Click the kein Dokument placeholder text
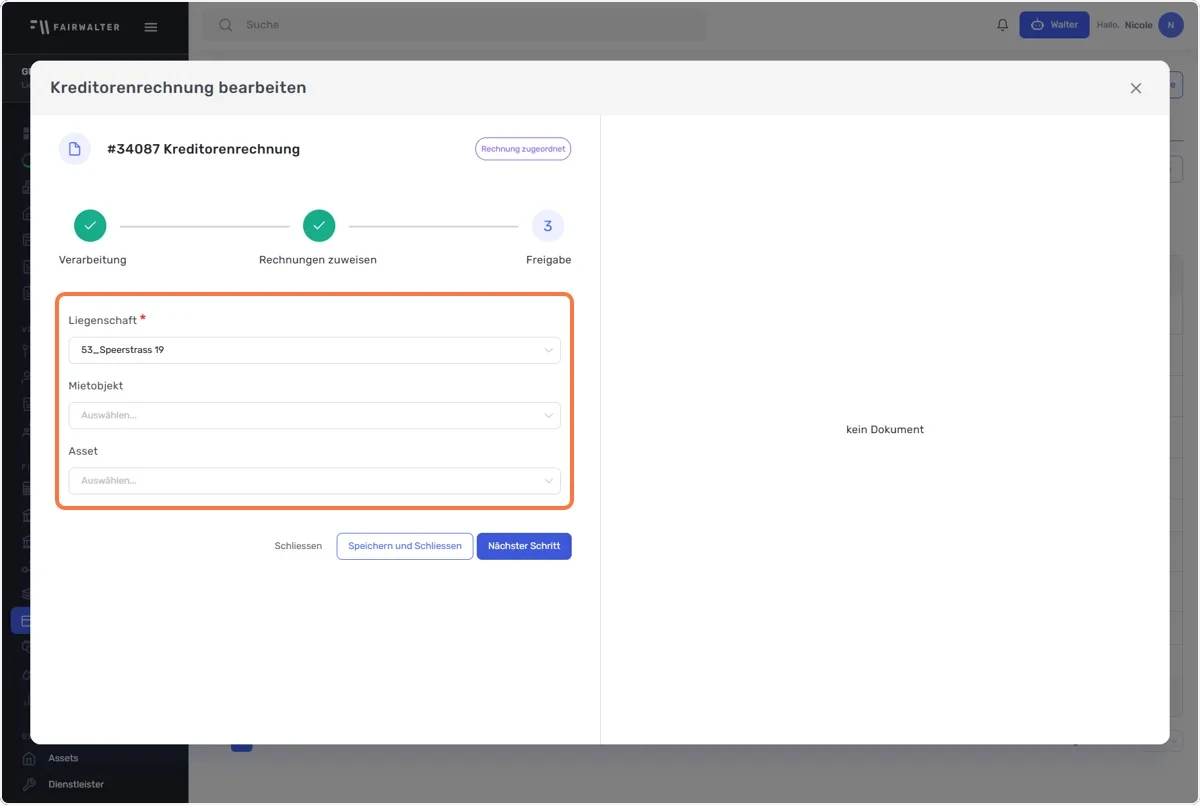1200x805 pixels. [885, 430]
